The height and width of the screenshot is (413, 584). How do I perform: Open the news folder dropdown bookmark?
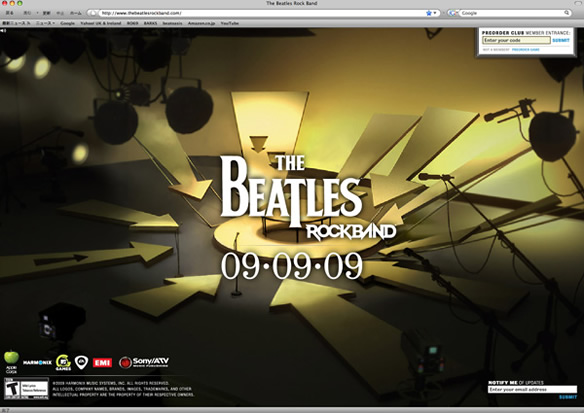point(45,23)
